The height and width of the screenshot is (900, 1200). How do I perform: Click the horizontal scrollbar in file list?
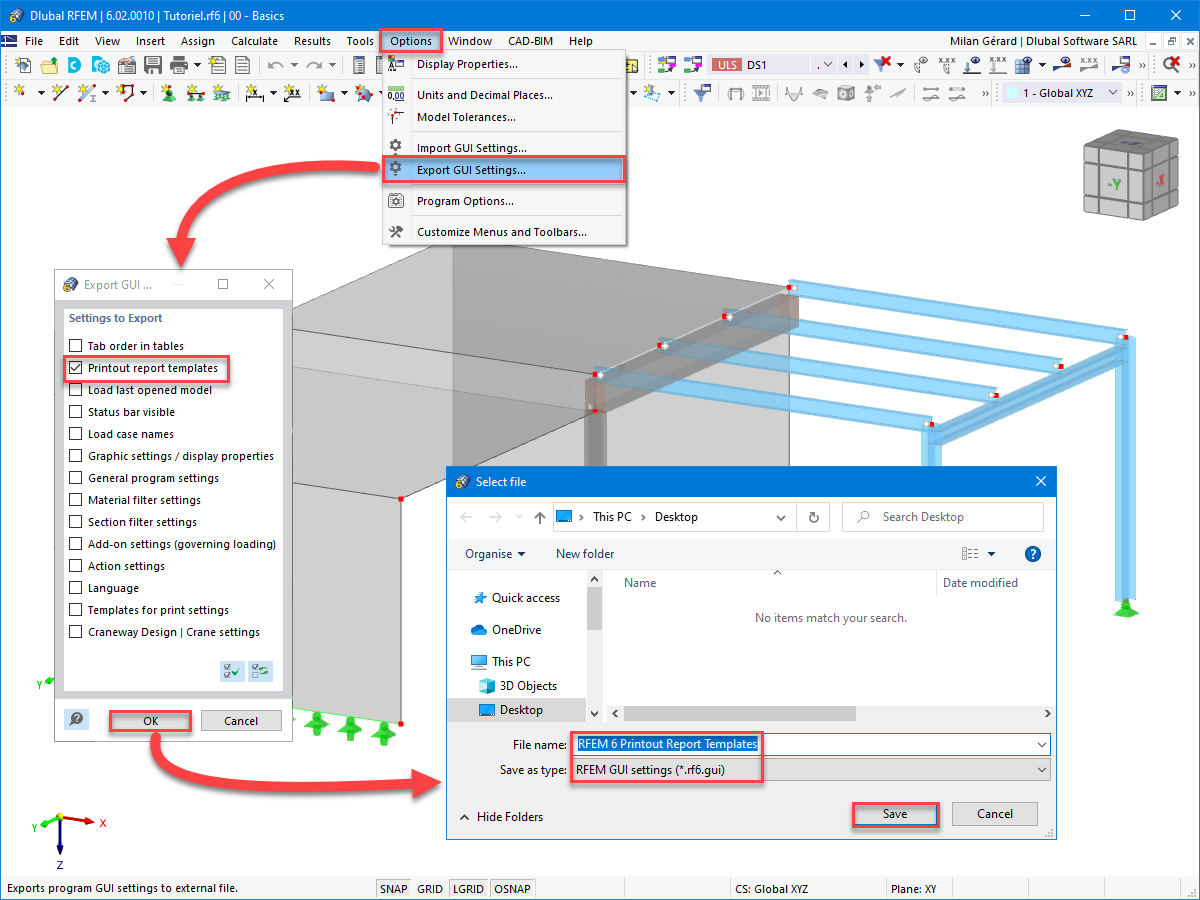(x=740, y=714)
